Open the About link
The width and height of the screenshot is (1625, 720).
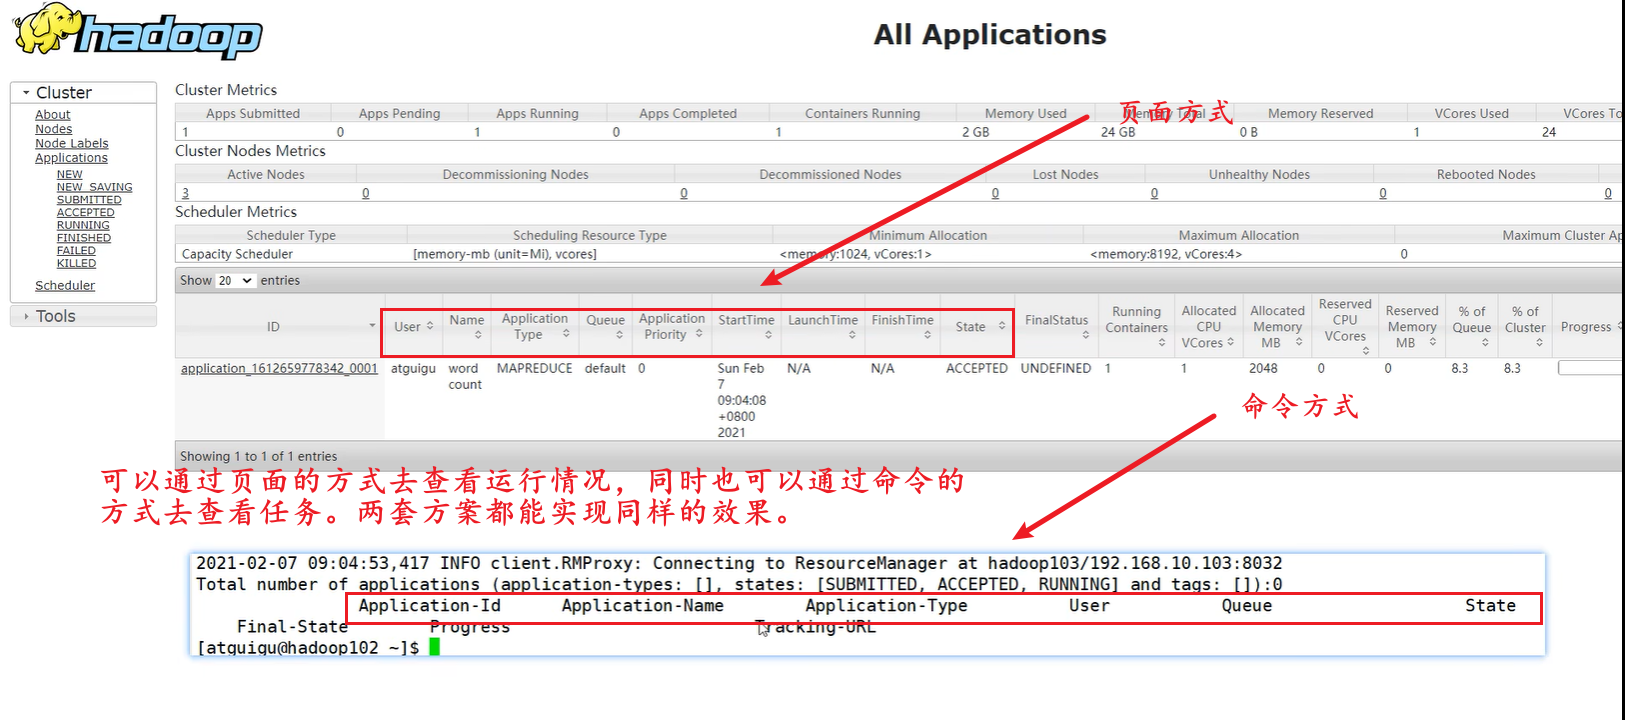(53, 115)
